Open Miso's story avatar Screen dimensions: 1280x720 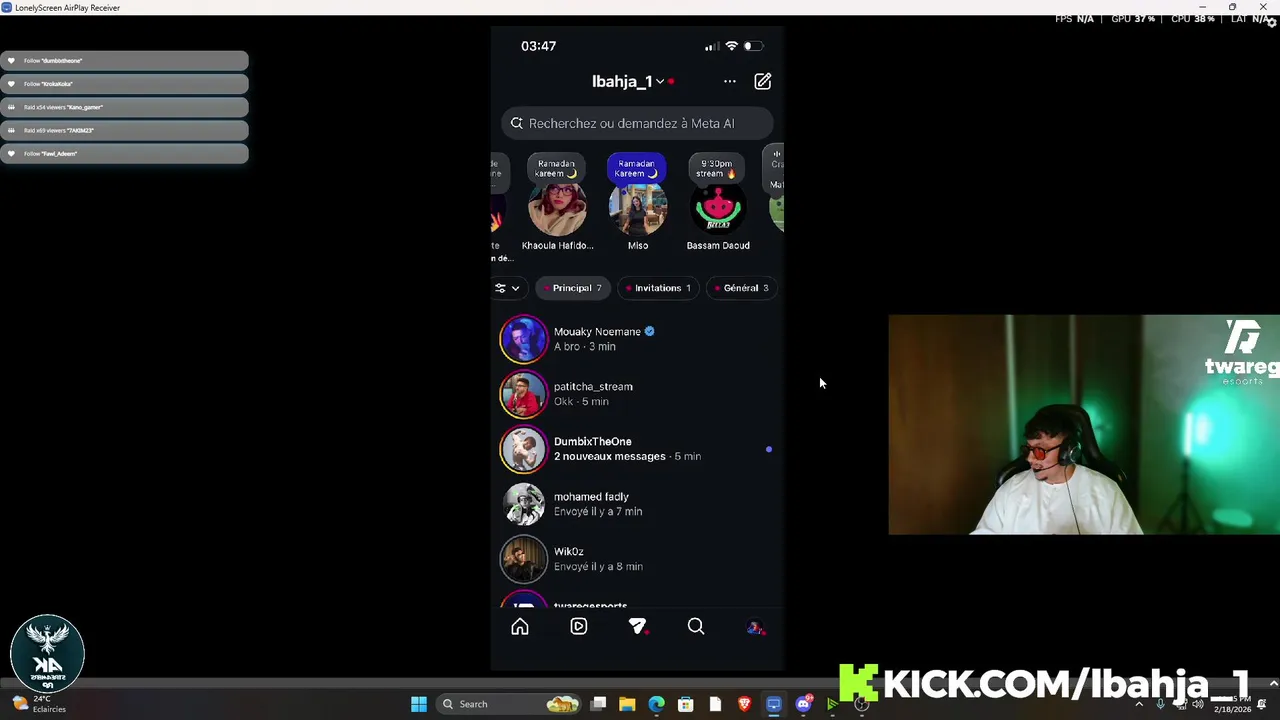(x=638, y=209)
